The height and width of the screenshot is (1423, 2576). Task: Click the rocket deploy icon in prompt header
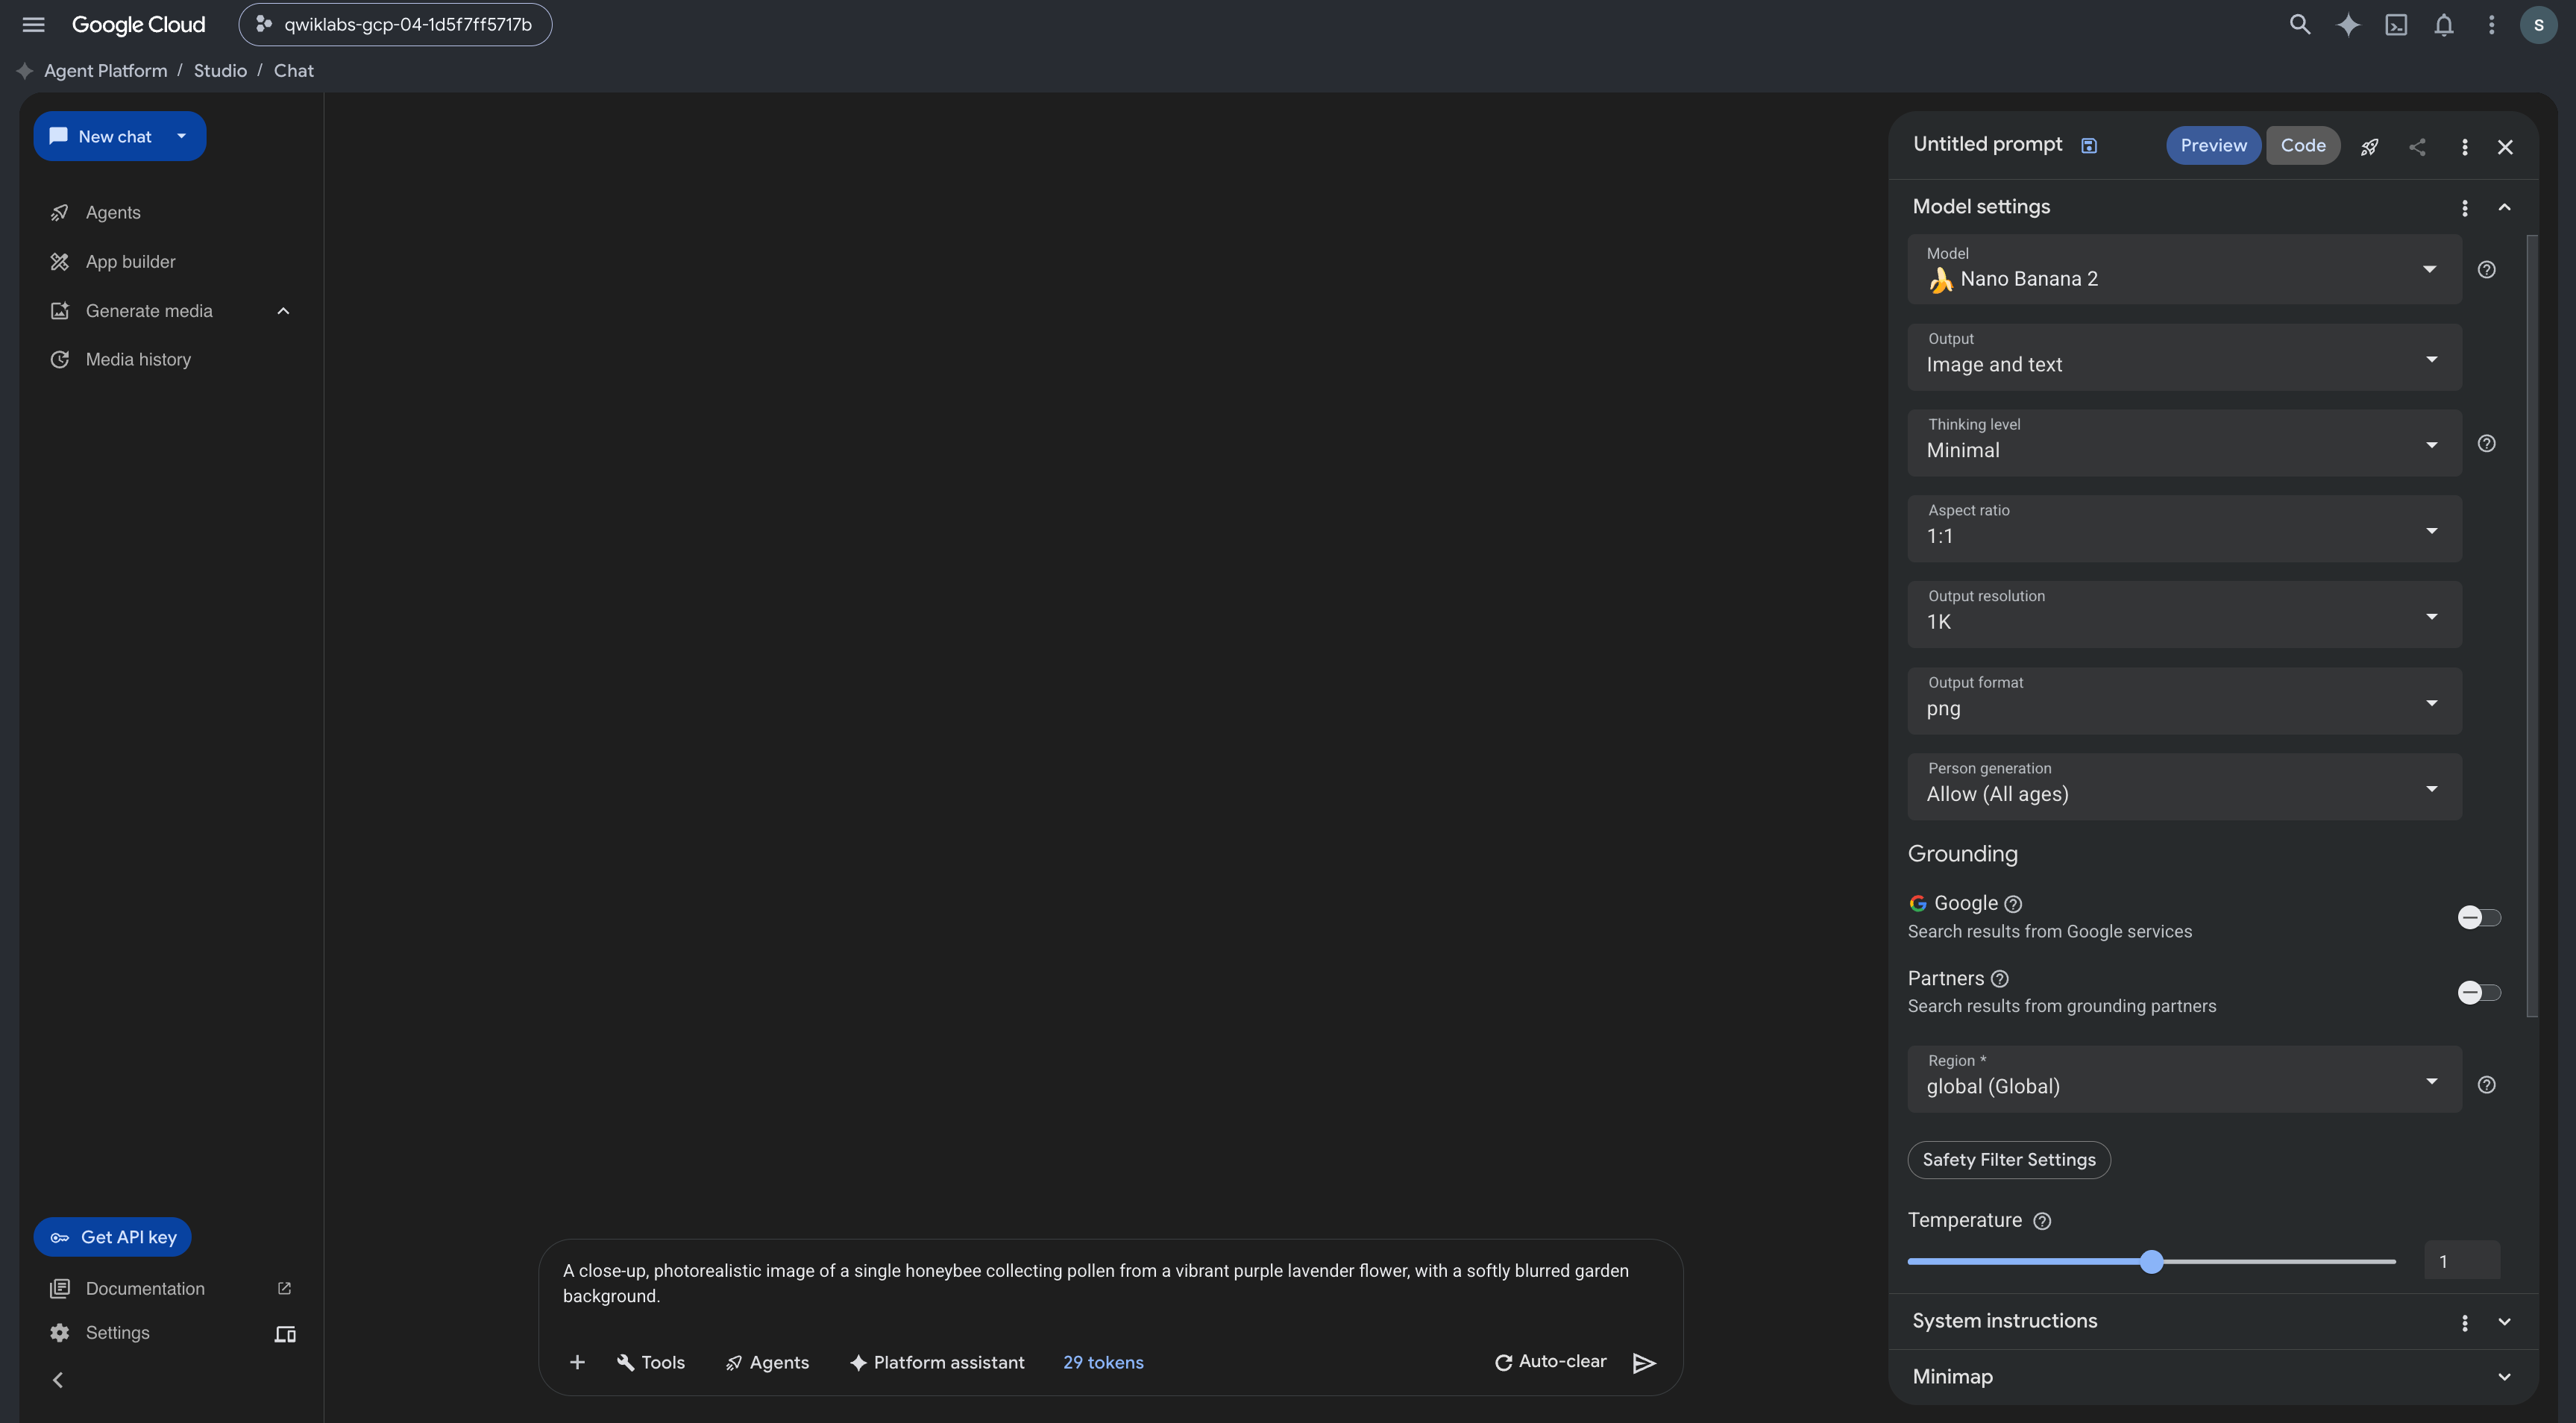(x=2369, y=147)
